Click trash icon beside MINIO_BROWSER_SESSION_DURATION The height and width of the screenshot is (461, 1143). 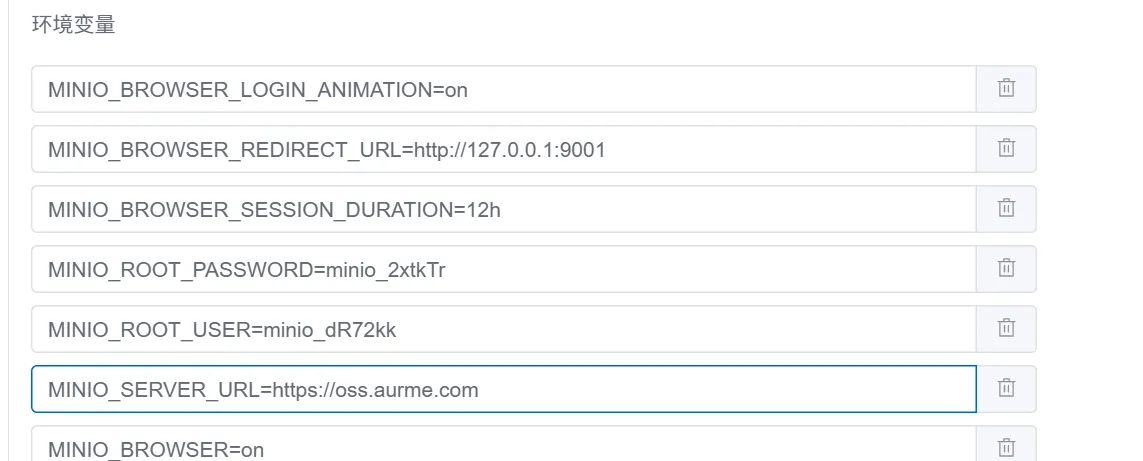pos(1006,209)
